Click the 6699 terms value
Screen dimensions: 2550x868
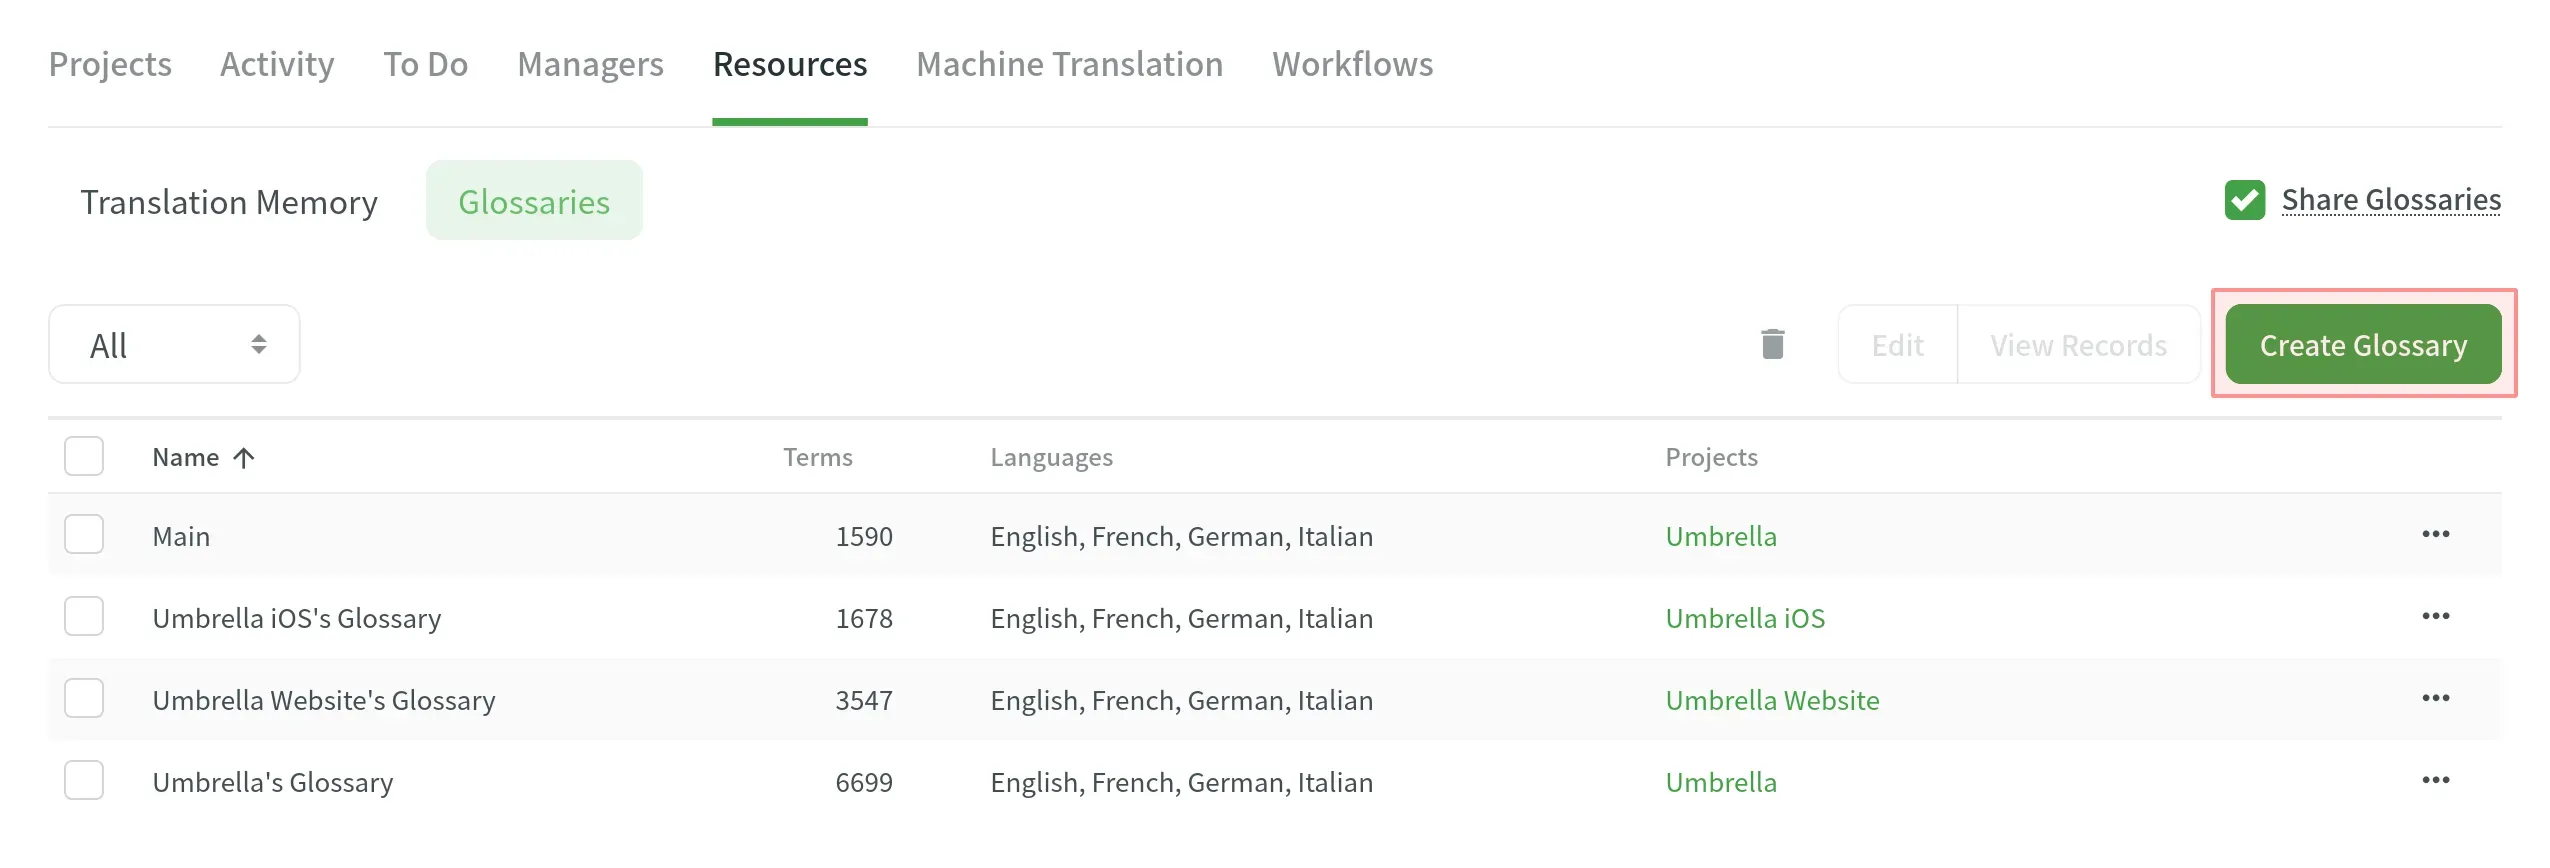[x=863, y=782]
